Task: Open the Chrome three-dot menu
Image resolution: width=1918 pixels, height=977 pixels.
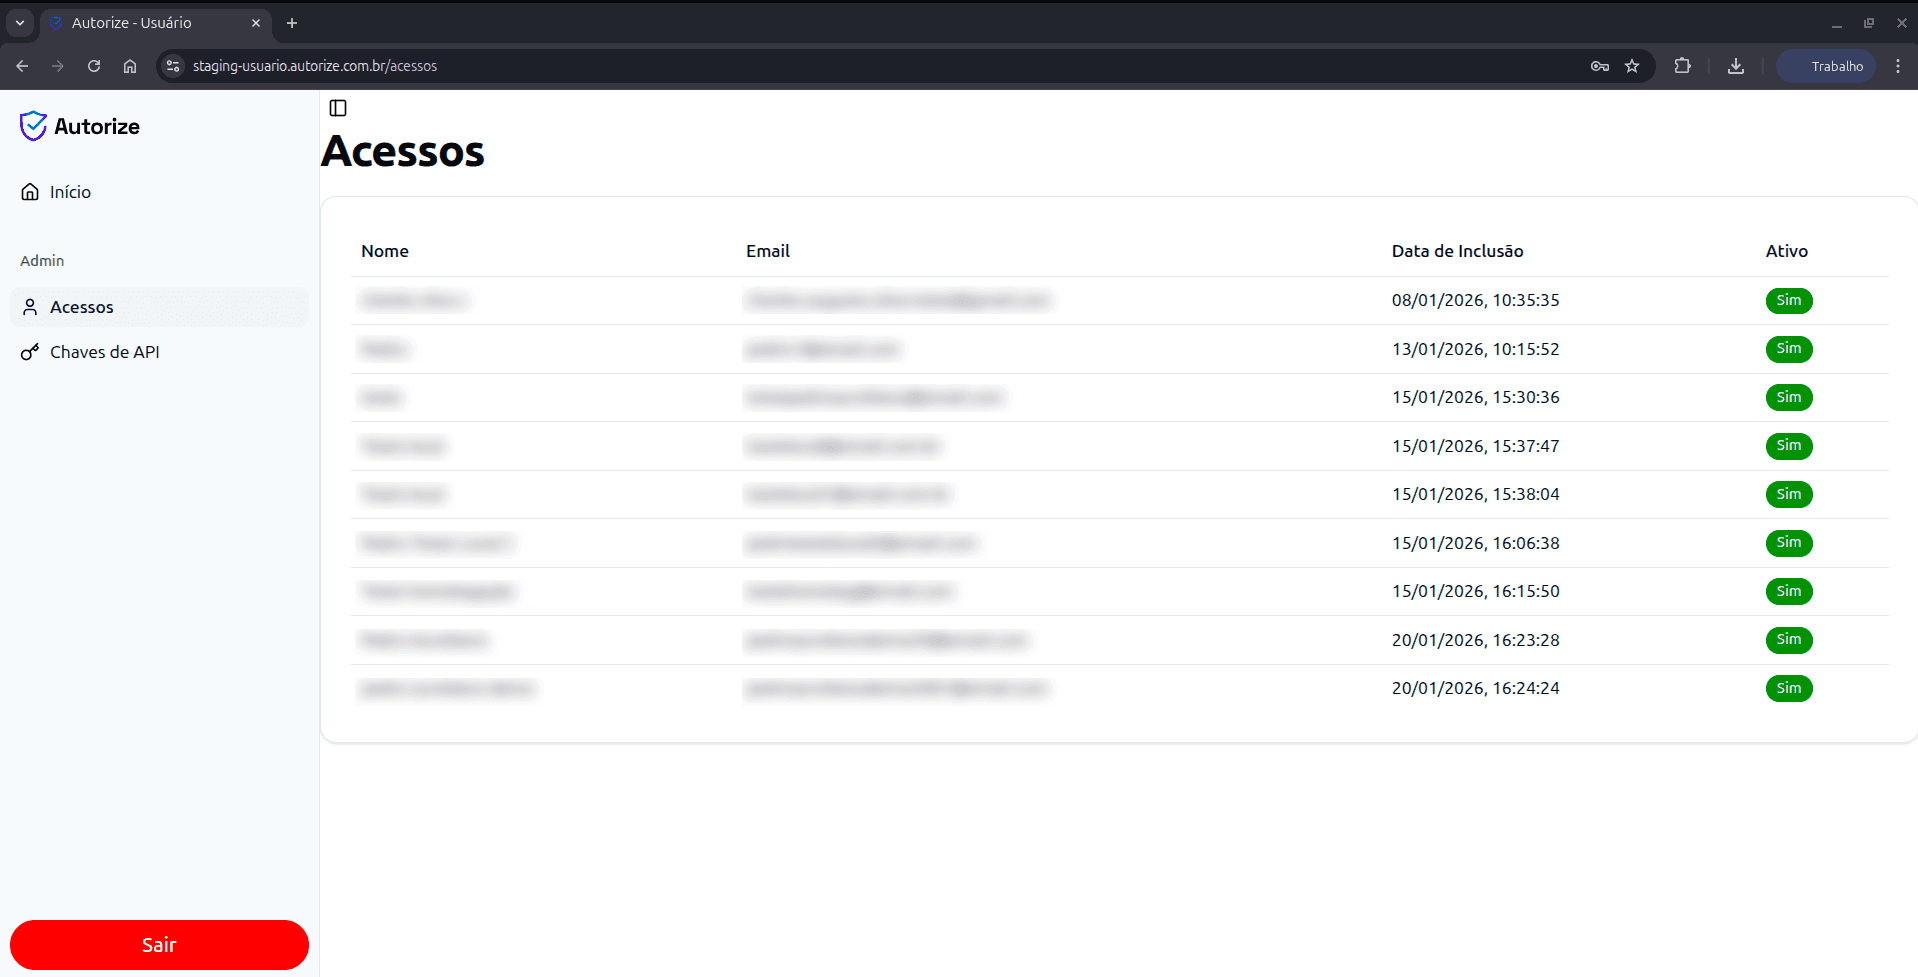Action: tap(1898, 66)
